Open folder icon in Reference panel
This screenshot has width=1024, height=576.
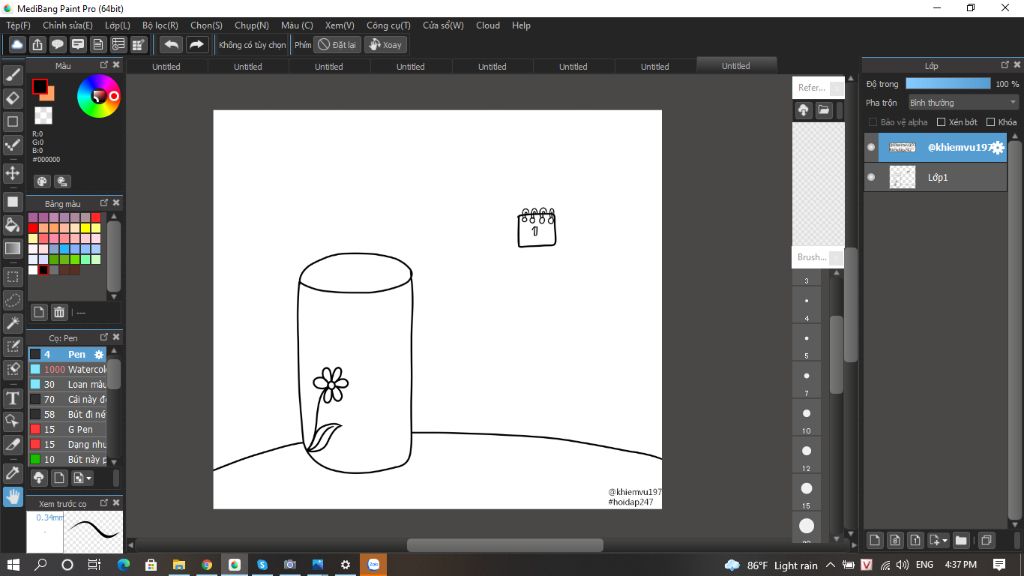pos(824,110)
